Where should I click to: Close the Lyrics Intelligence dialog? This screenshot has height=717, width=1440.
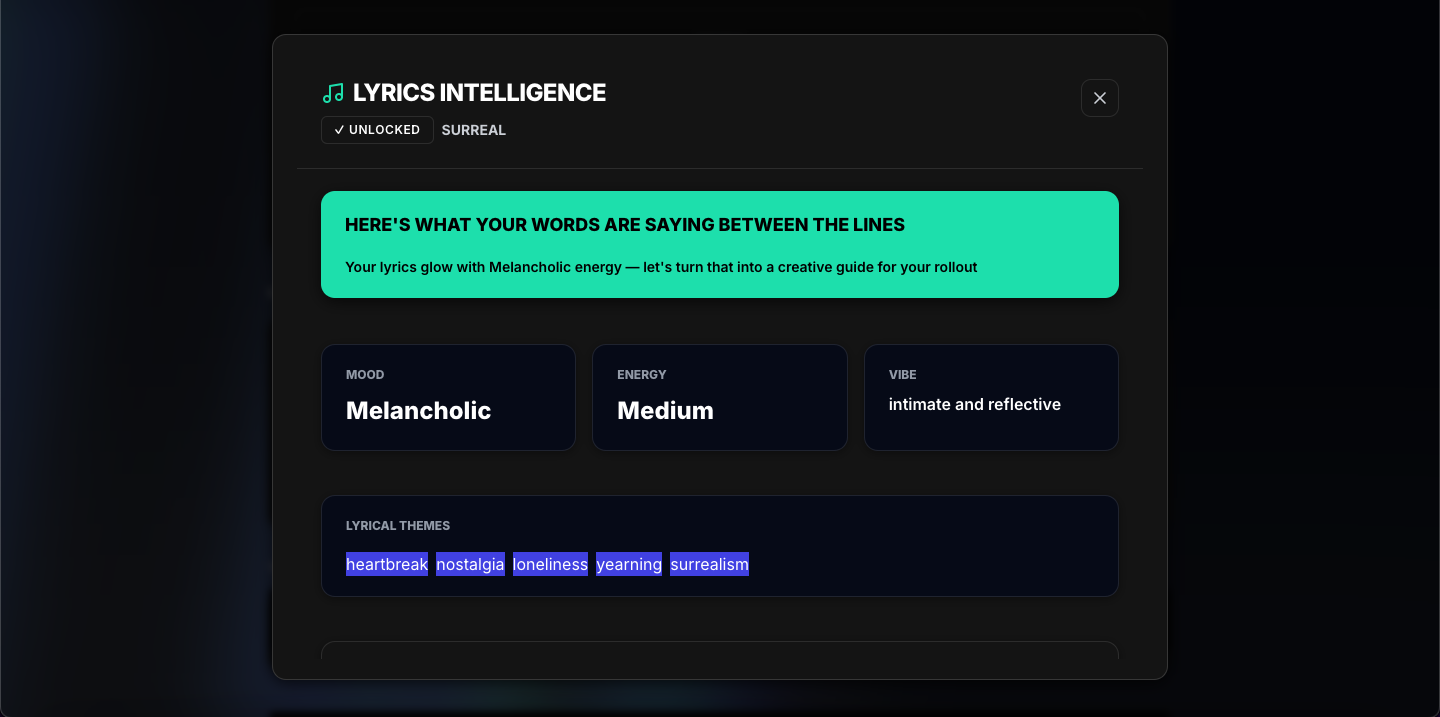pos(1099,98)
